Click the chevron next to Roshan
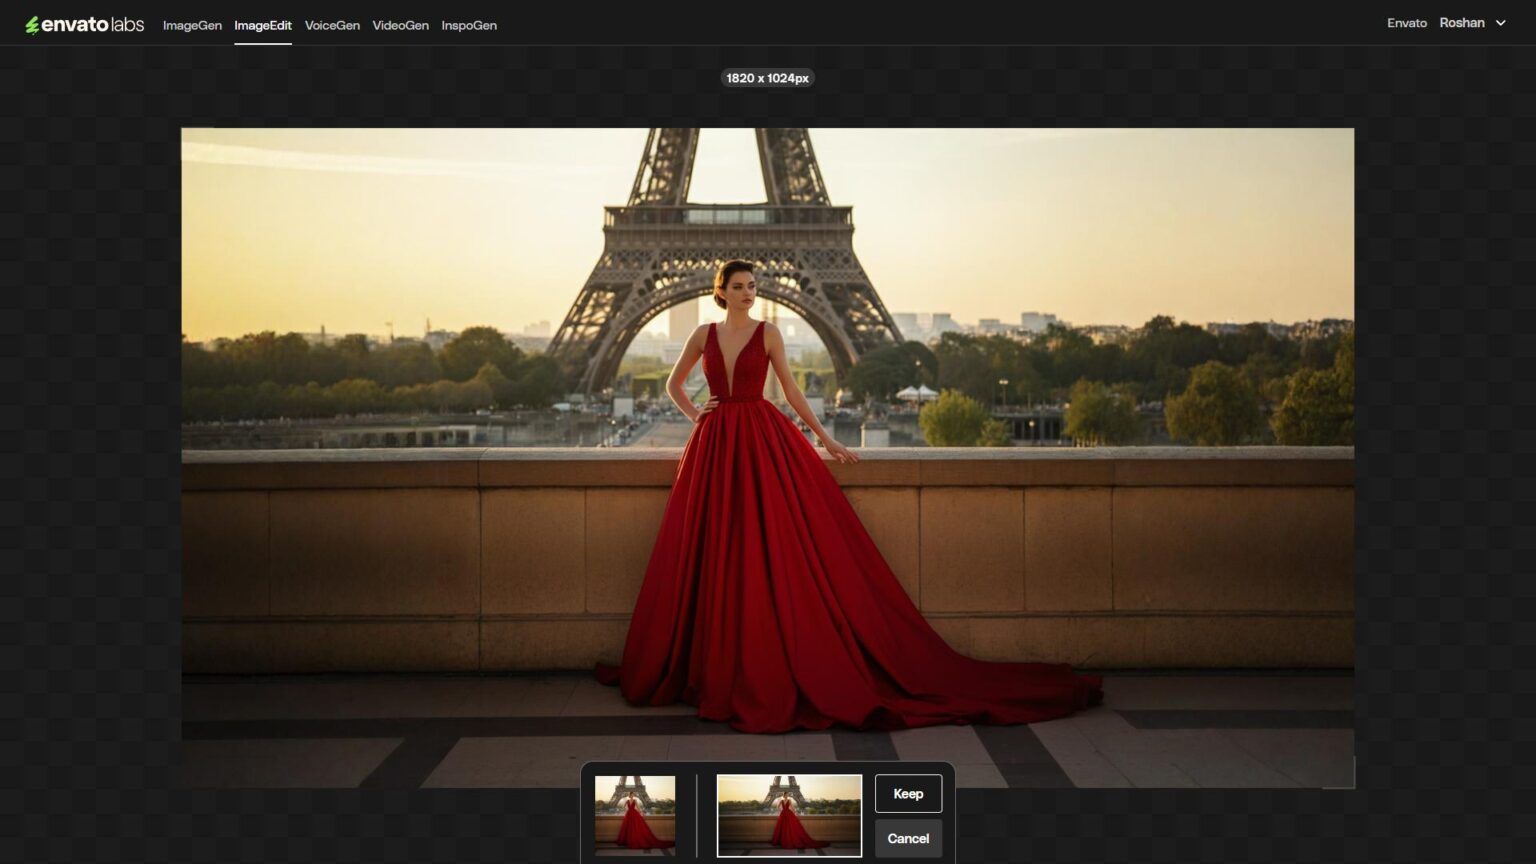The image size is (1536, 864). coord(1501,22)
